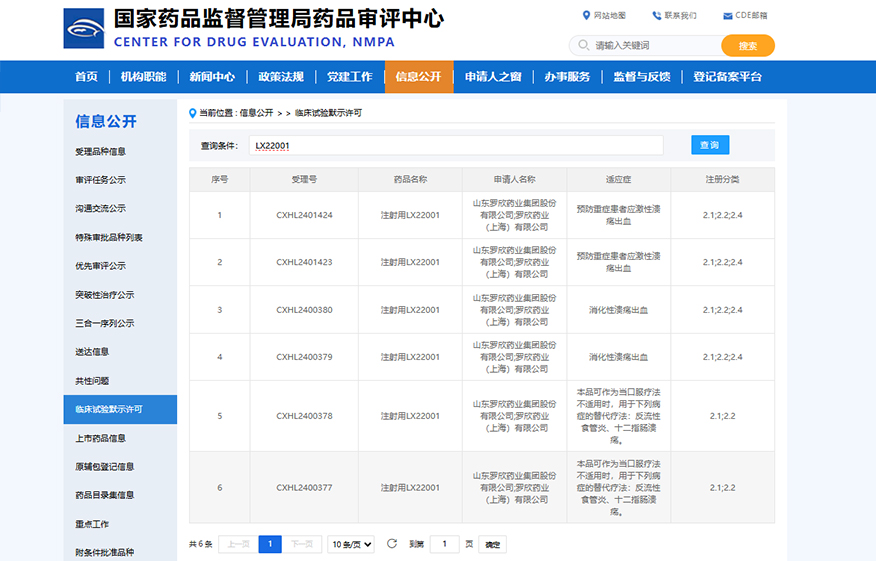
Task: Select page 1 in pagination
Action: [269, 544]
